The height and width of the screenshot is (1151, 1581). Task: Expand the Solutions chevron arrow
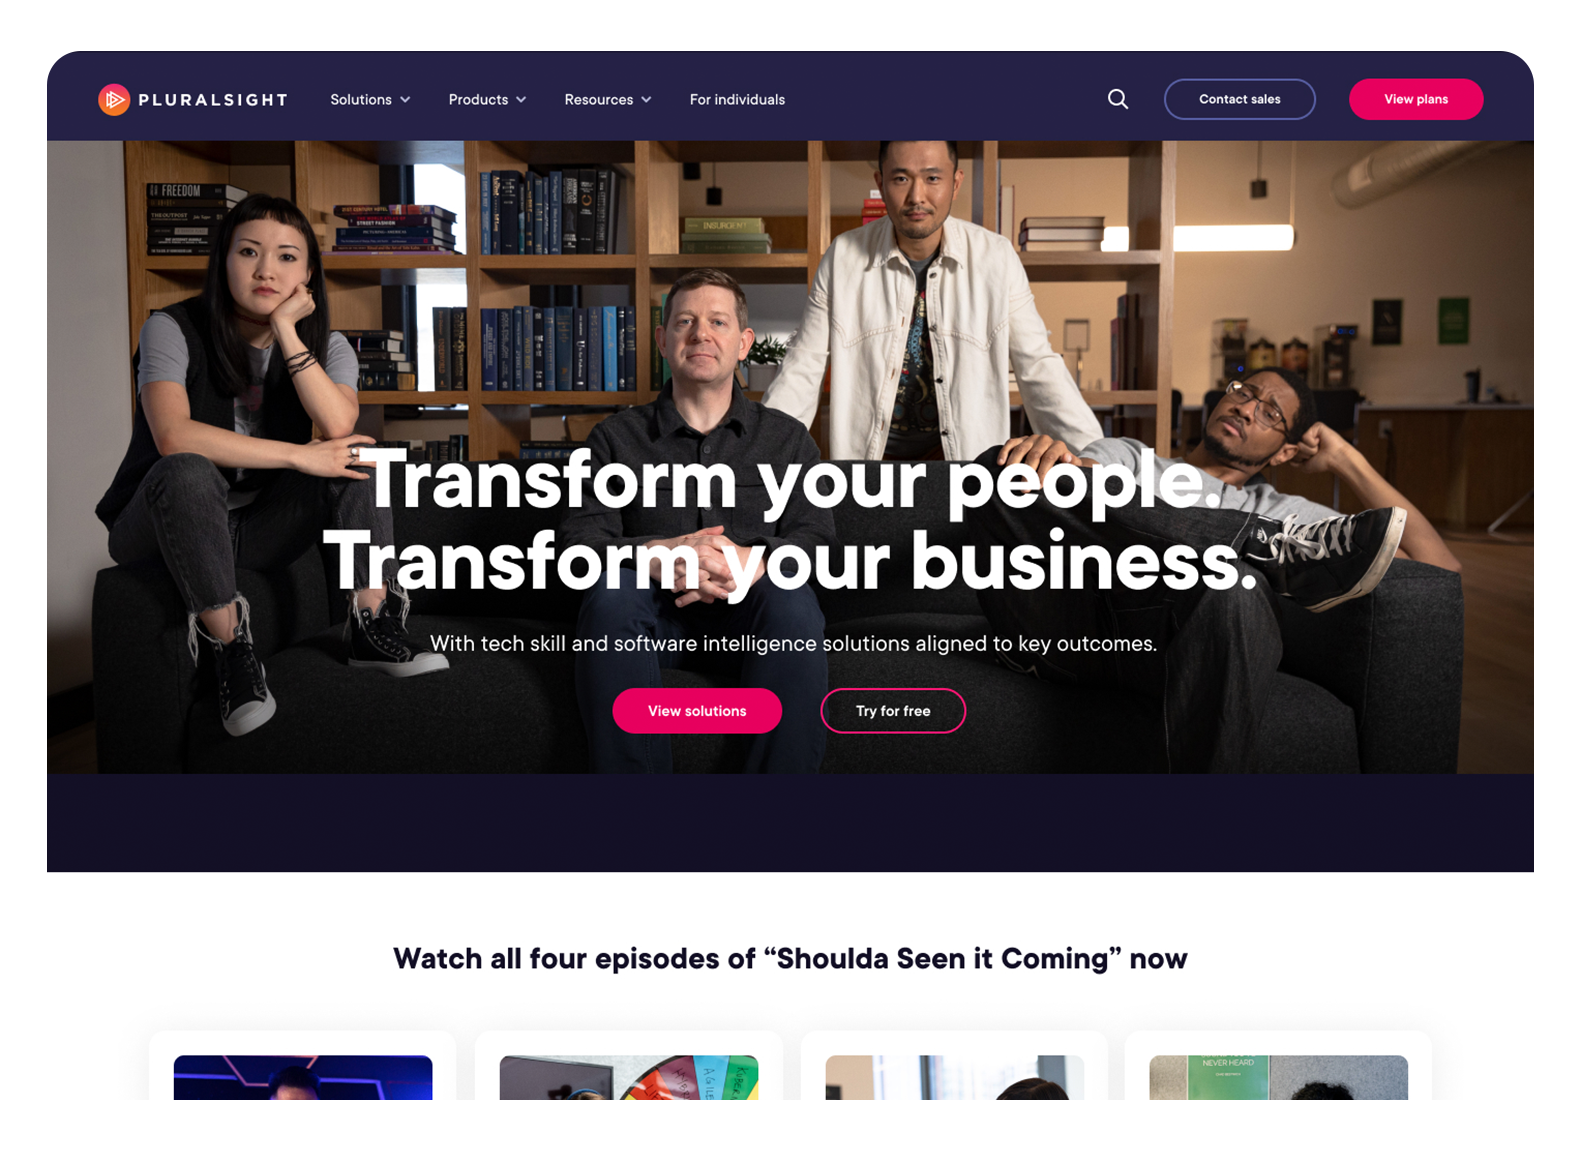[405, 100]
